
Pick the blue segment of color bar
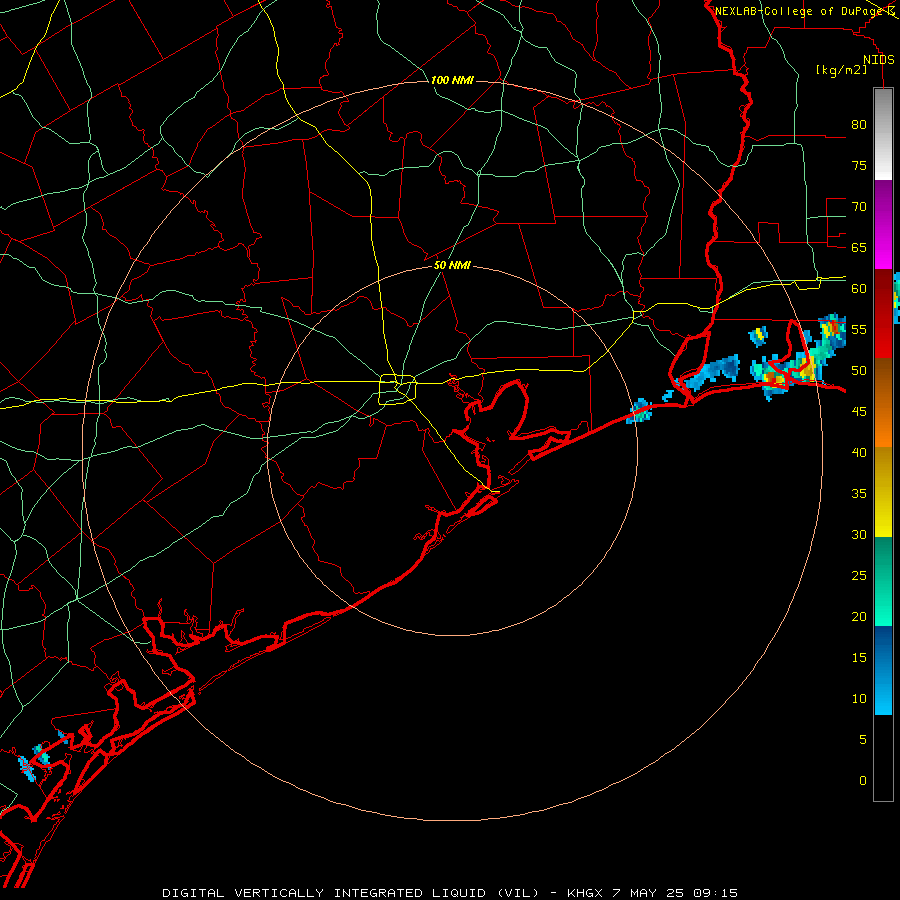coord(883,670)
